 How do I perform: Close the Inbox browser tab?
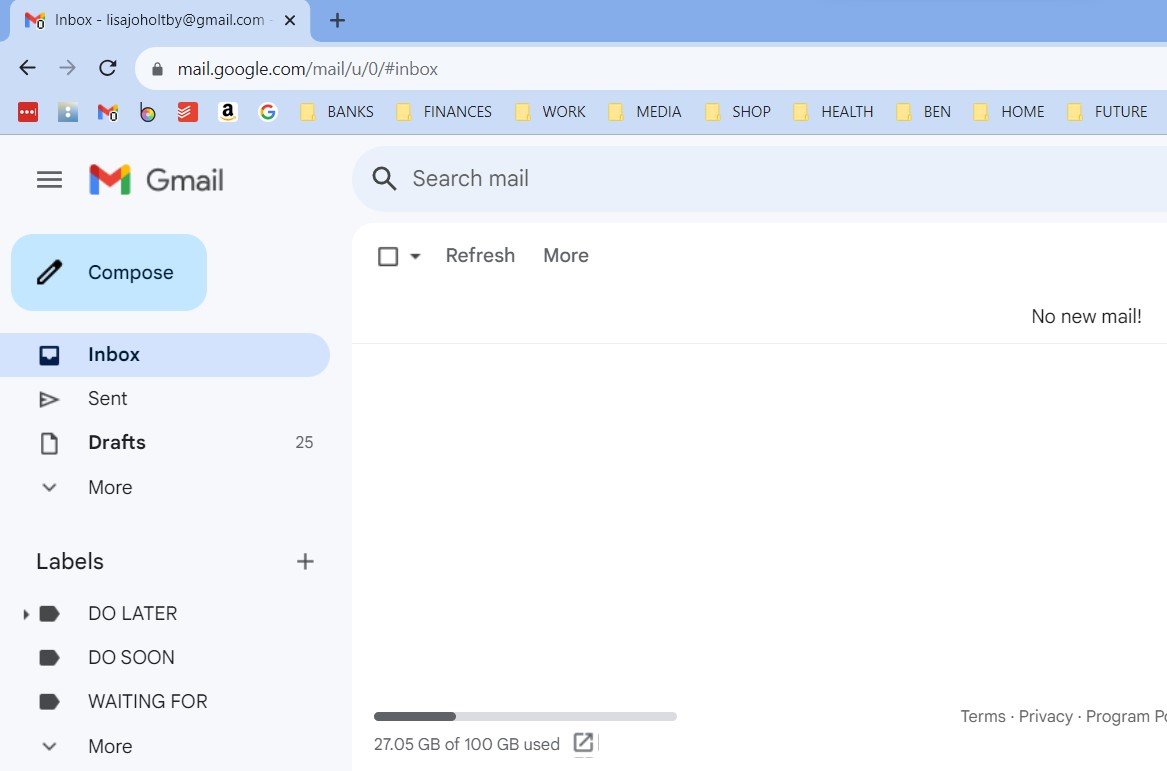[x=290, y=20]
